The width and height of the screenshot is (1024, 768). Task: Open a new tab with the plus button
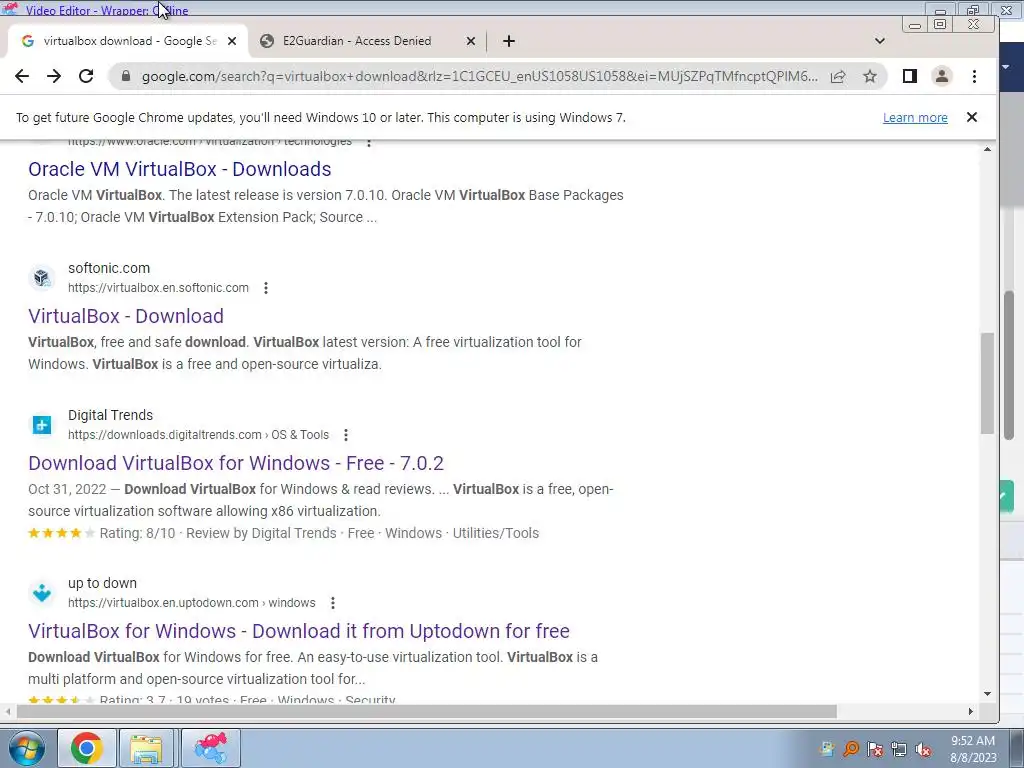pos(509,41)
